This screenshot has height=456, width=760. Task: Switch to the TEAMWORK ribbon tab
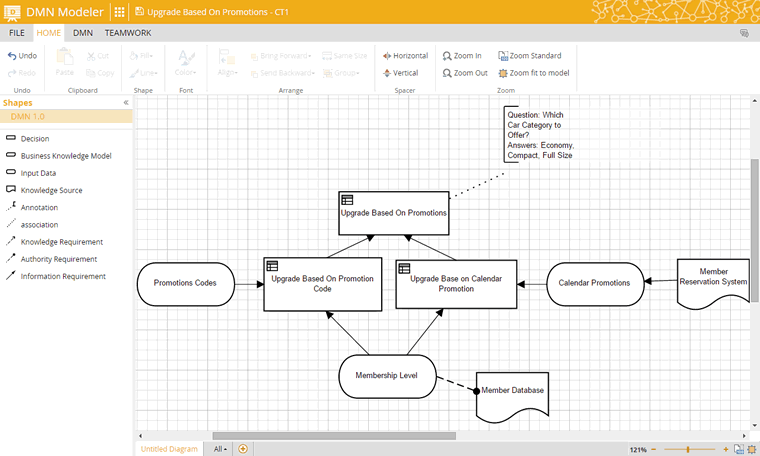pyautogui.click(x=128, y=33)
